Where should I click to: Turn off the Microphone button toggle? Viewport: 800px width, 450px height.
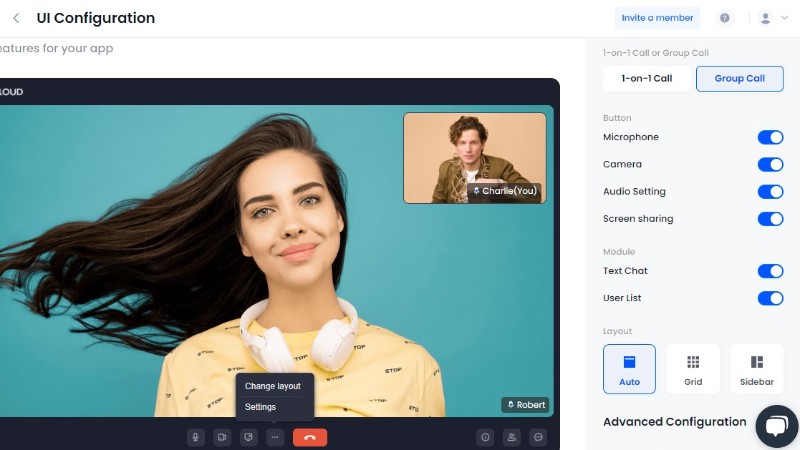click(x=770, y=137)
